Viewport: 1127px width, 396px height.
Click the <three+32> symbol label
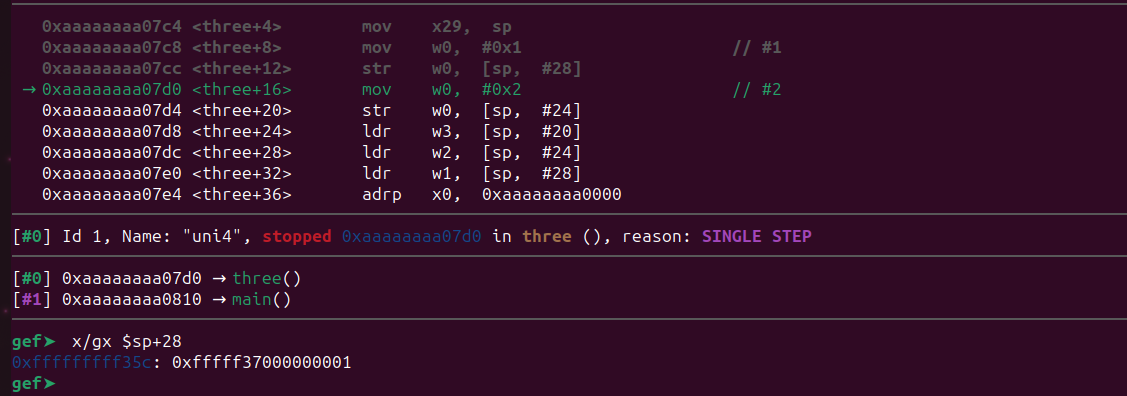pyautogui.click(x=242, y=174)
